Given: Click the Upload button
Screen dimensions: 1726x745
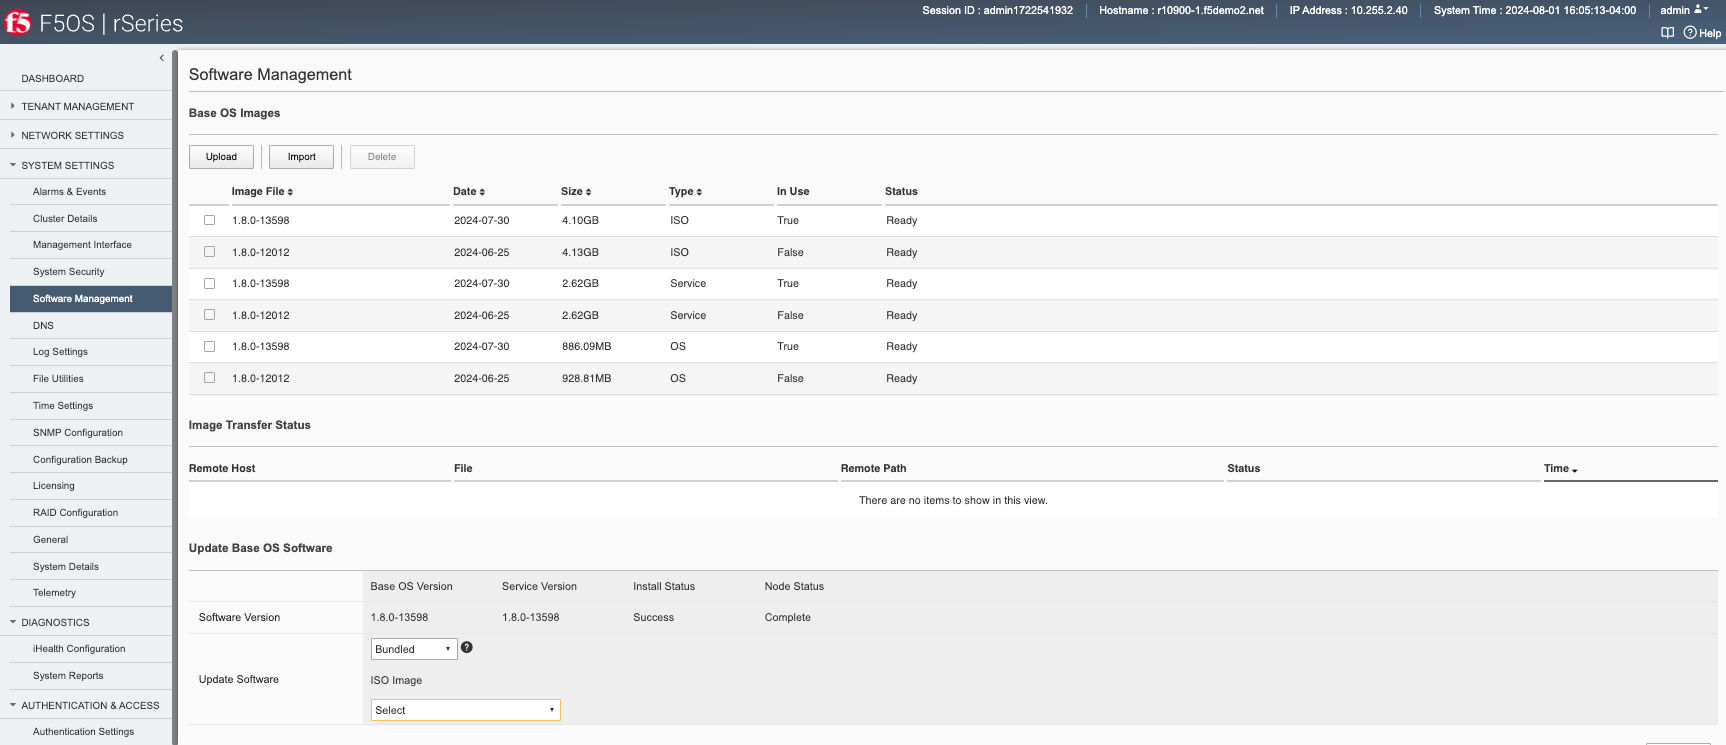Looking at the screenshot, I should coord(221,157).
